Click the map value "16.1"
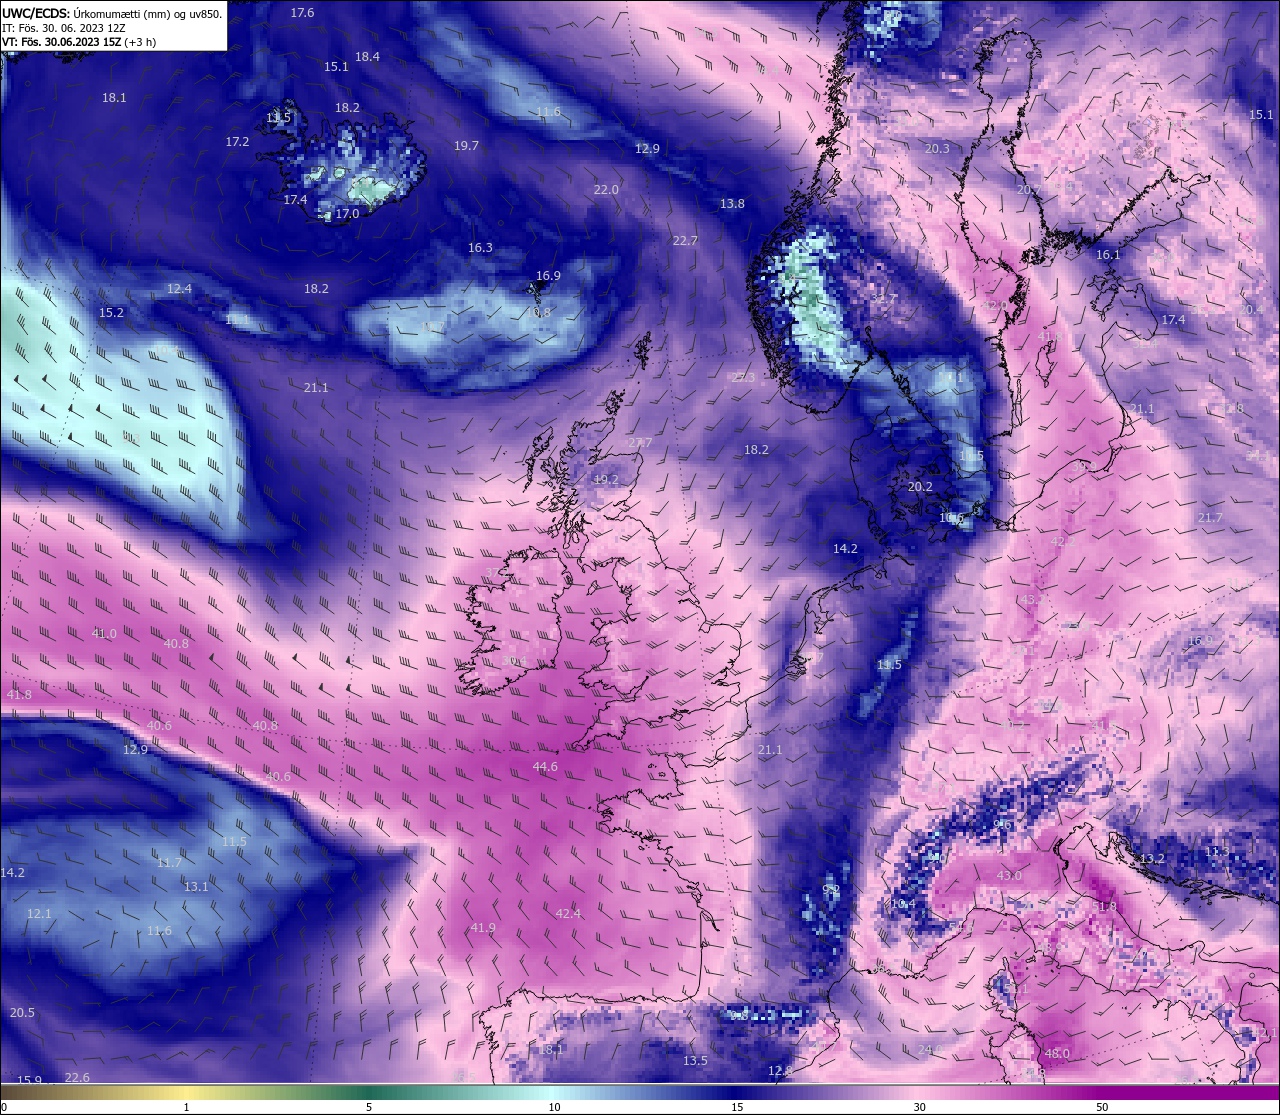The width and height of the screenshot is (1280, 1115). point(1108,255)
